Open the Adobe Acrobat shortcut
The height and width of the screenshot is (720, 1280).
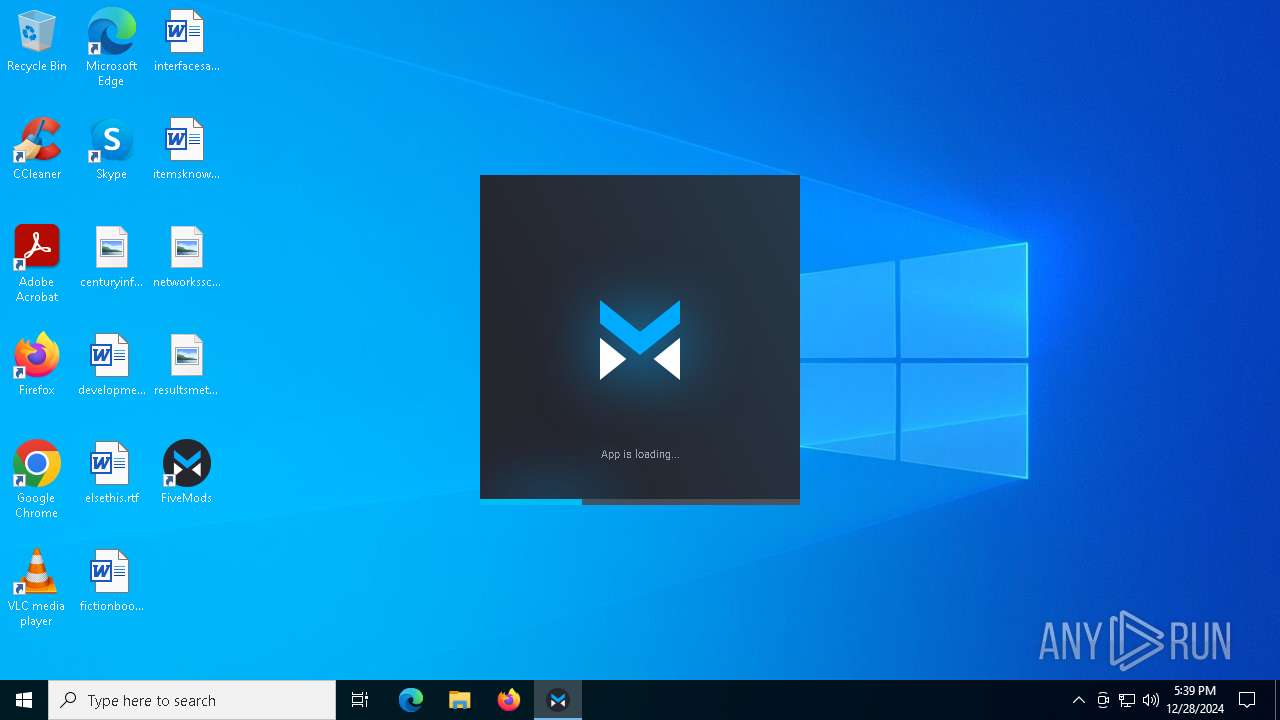37,264
